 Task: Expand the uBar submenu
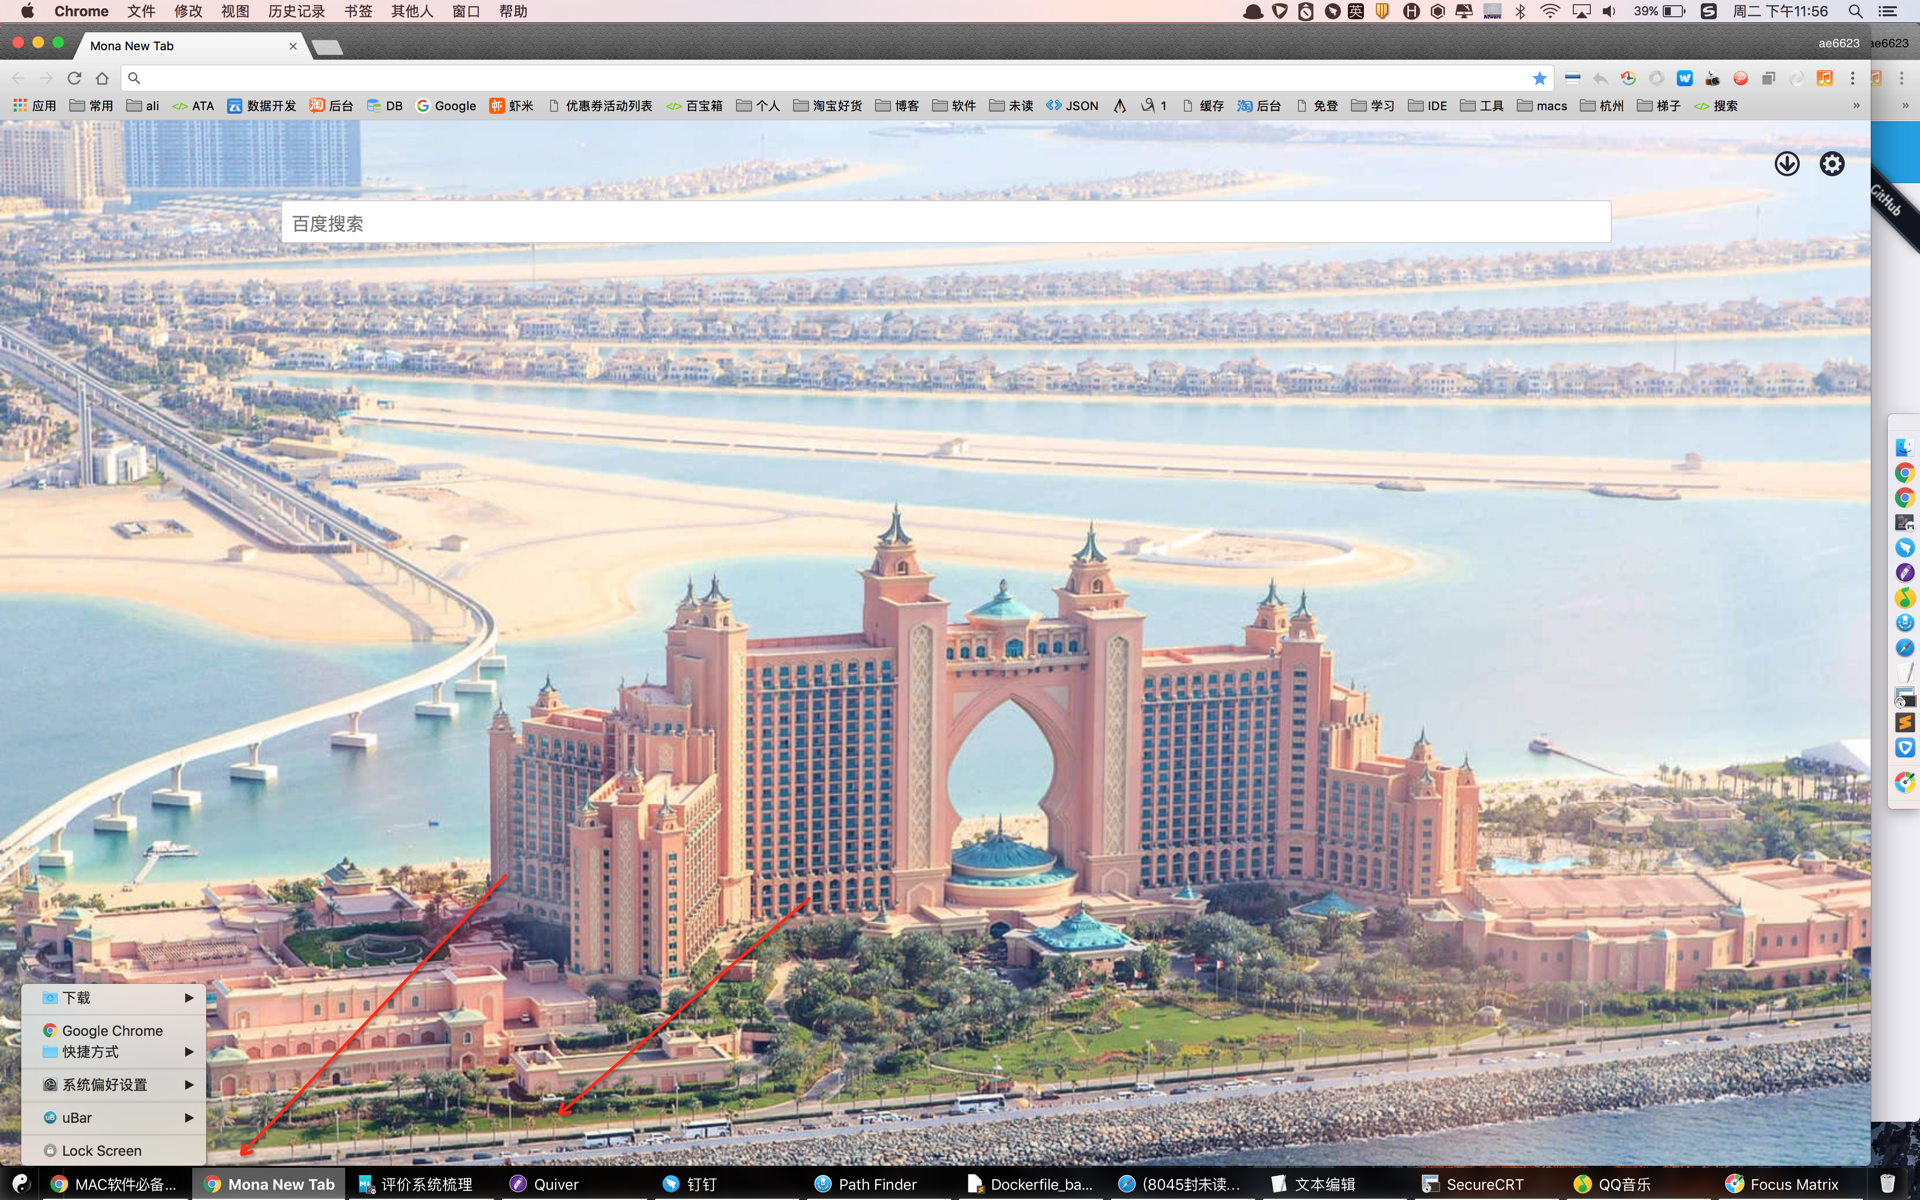[114, 1118]
